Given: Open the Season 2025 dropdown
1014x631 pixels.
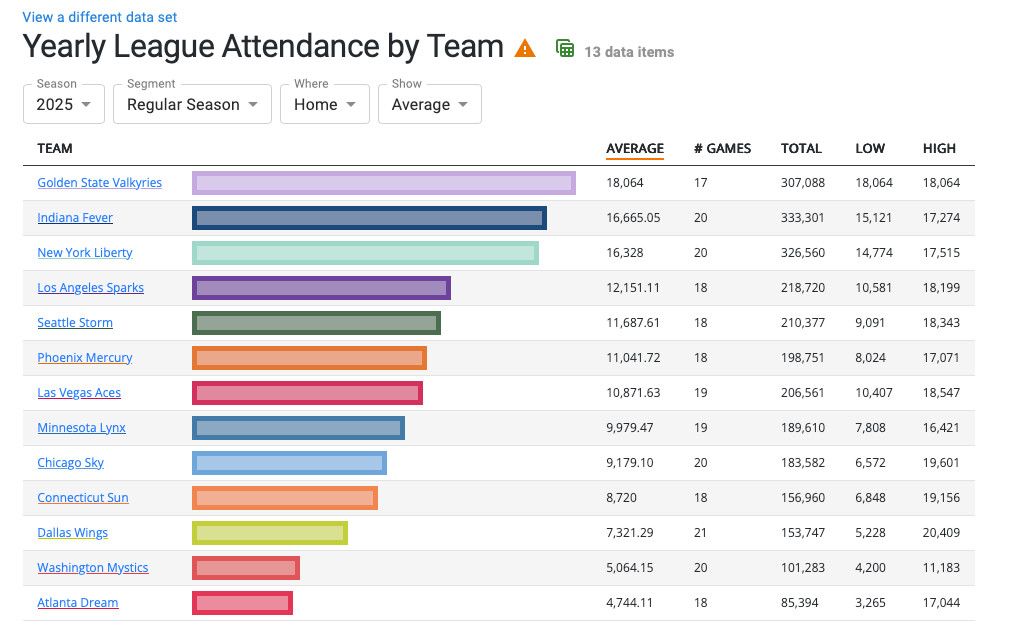Looking at the screenshot, I should 64,104.
